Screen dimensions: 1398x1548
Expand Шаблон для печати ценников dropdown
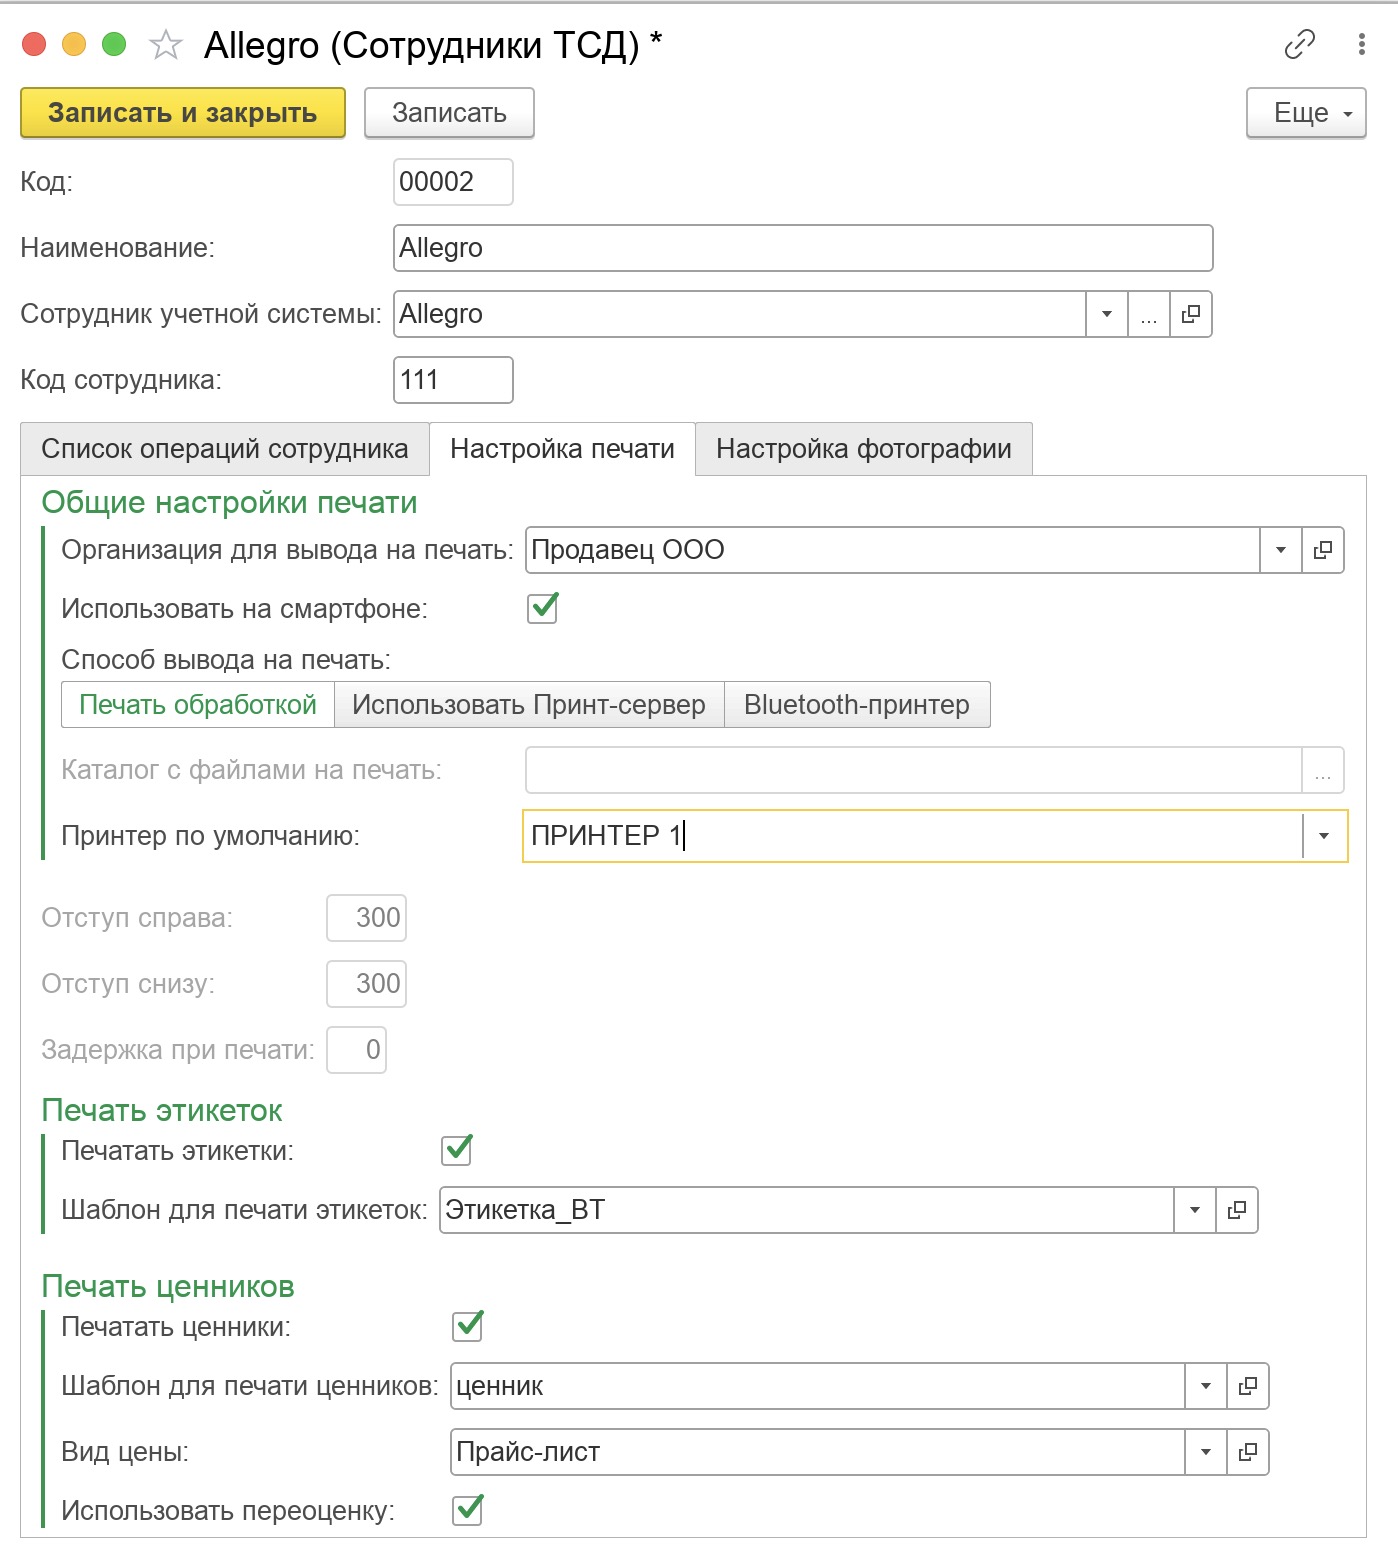pyautogui.click(x=1206, y=1386)
